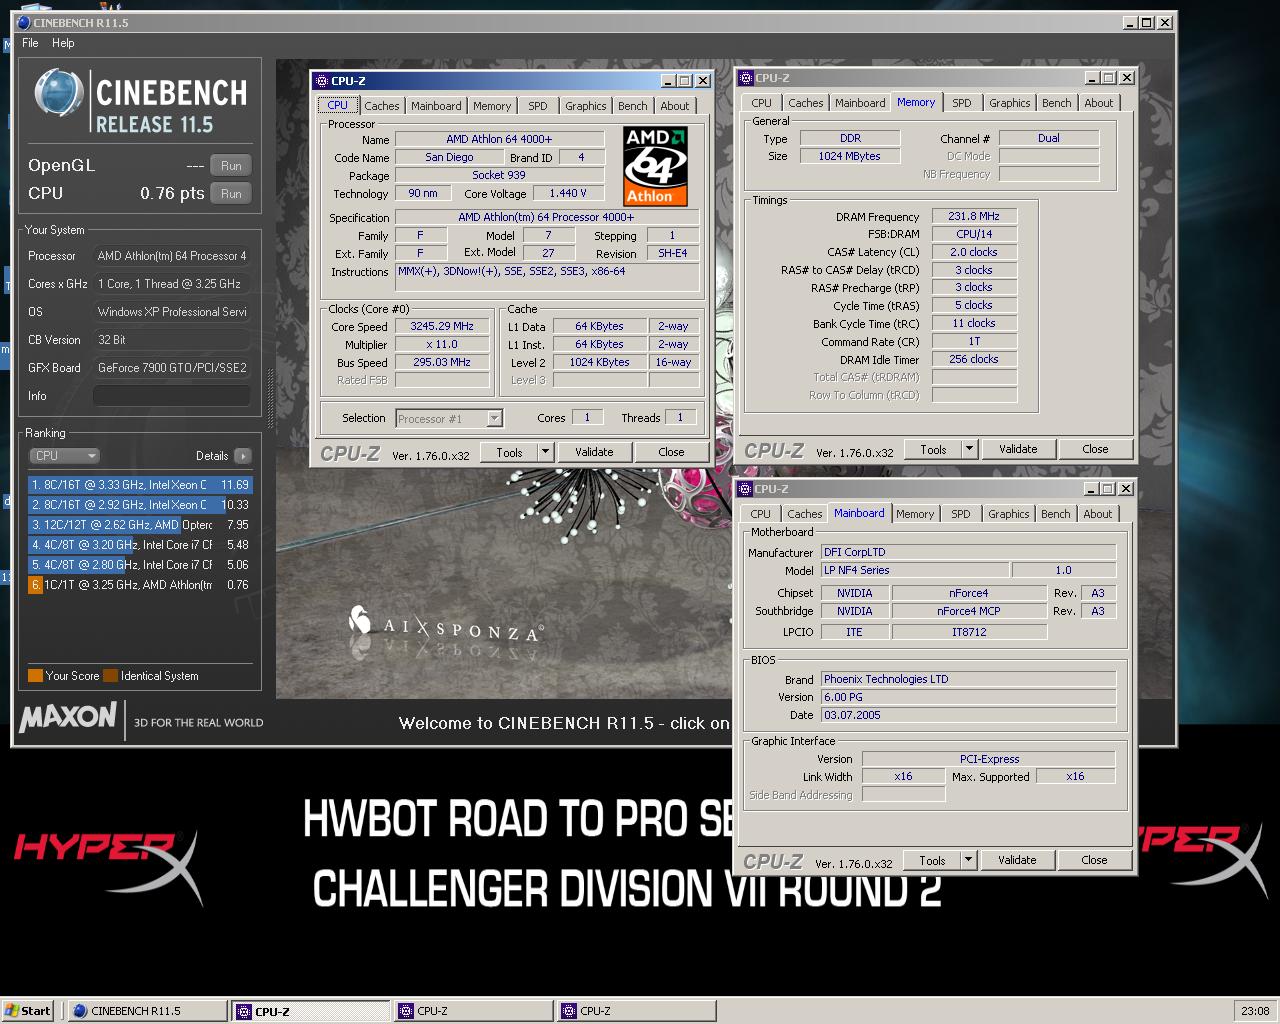1280x1024 pixels.
Task: Open Caches tab in CPU-Z Mainboard window
Action: click(x=804, y=514)
